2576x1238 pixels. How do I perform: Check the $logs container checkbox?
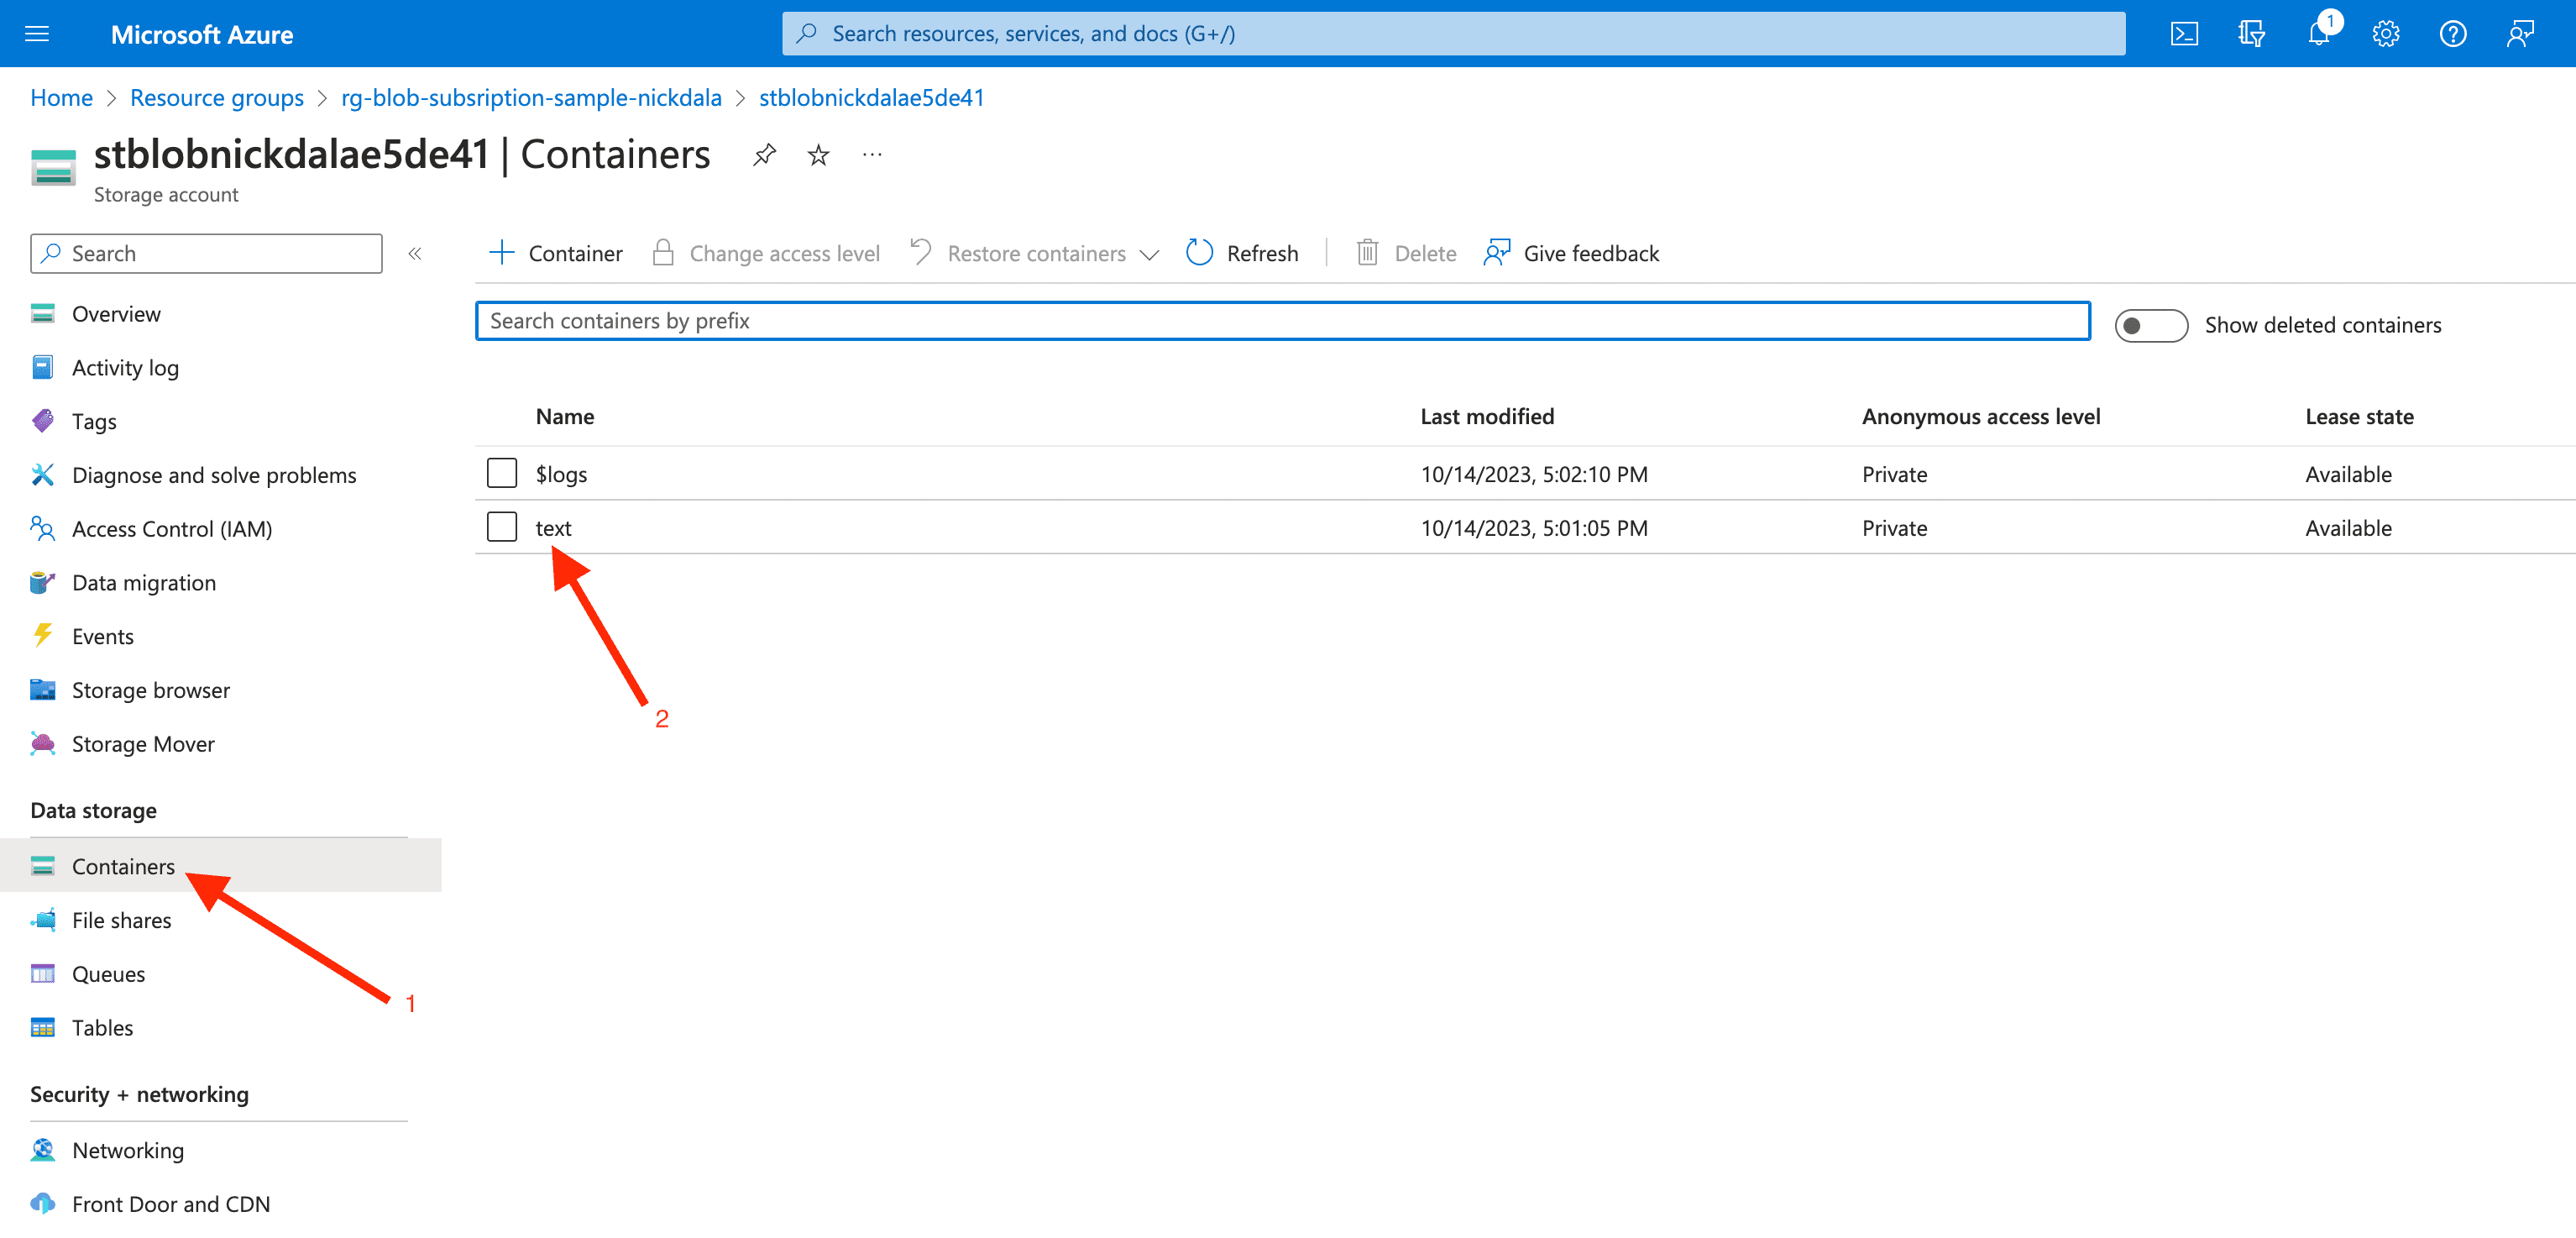502,473
